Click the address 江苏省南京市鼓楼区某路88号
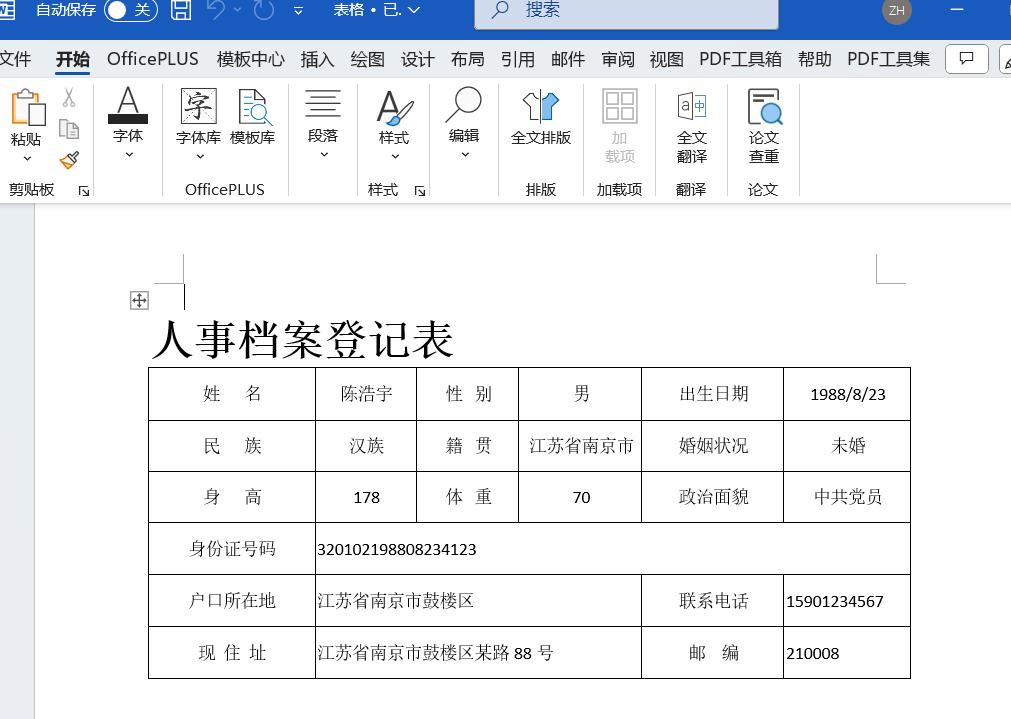1011x719 pixels. click(435, 653)
